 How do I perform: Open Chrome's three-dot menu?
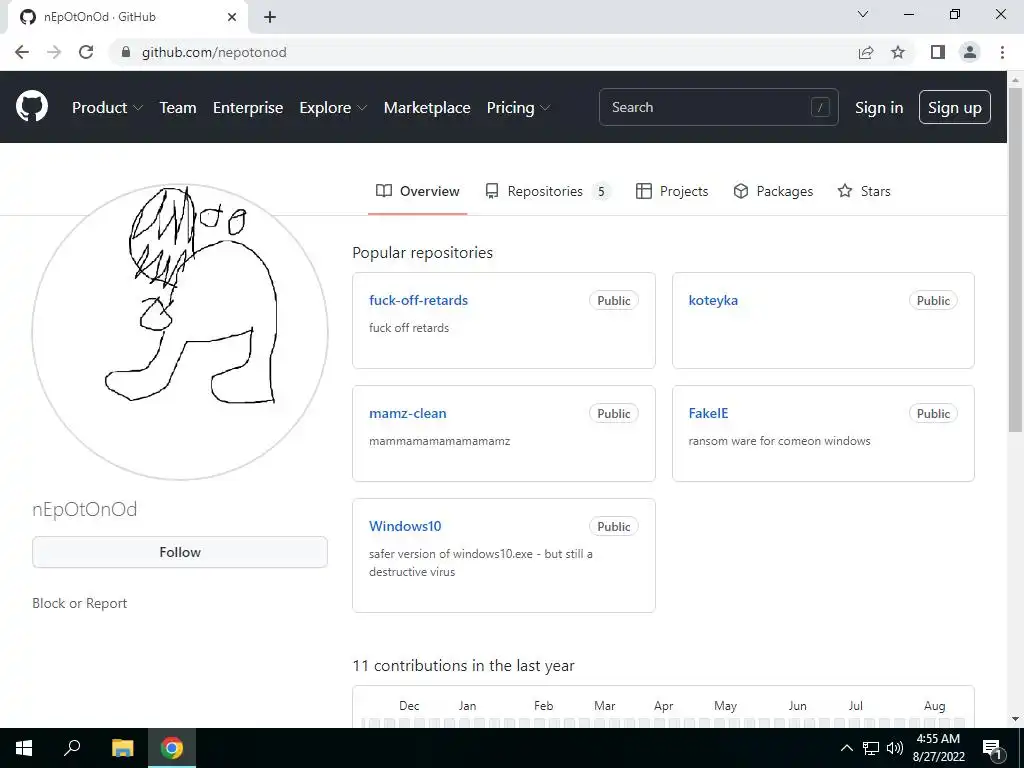point(1002,52)
